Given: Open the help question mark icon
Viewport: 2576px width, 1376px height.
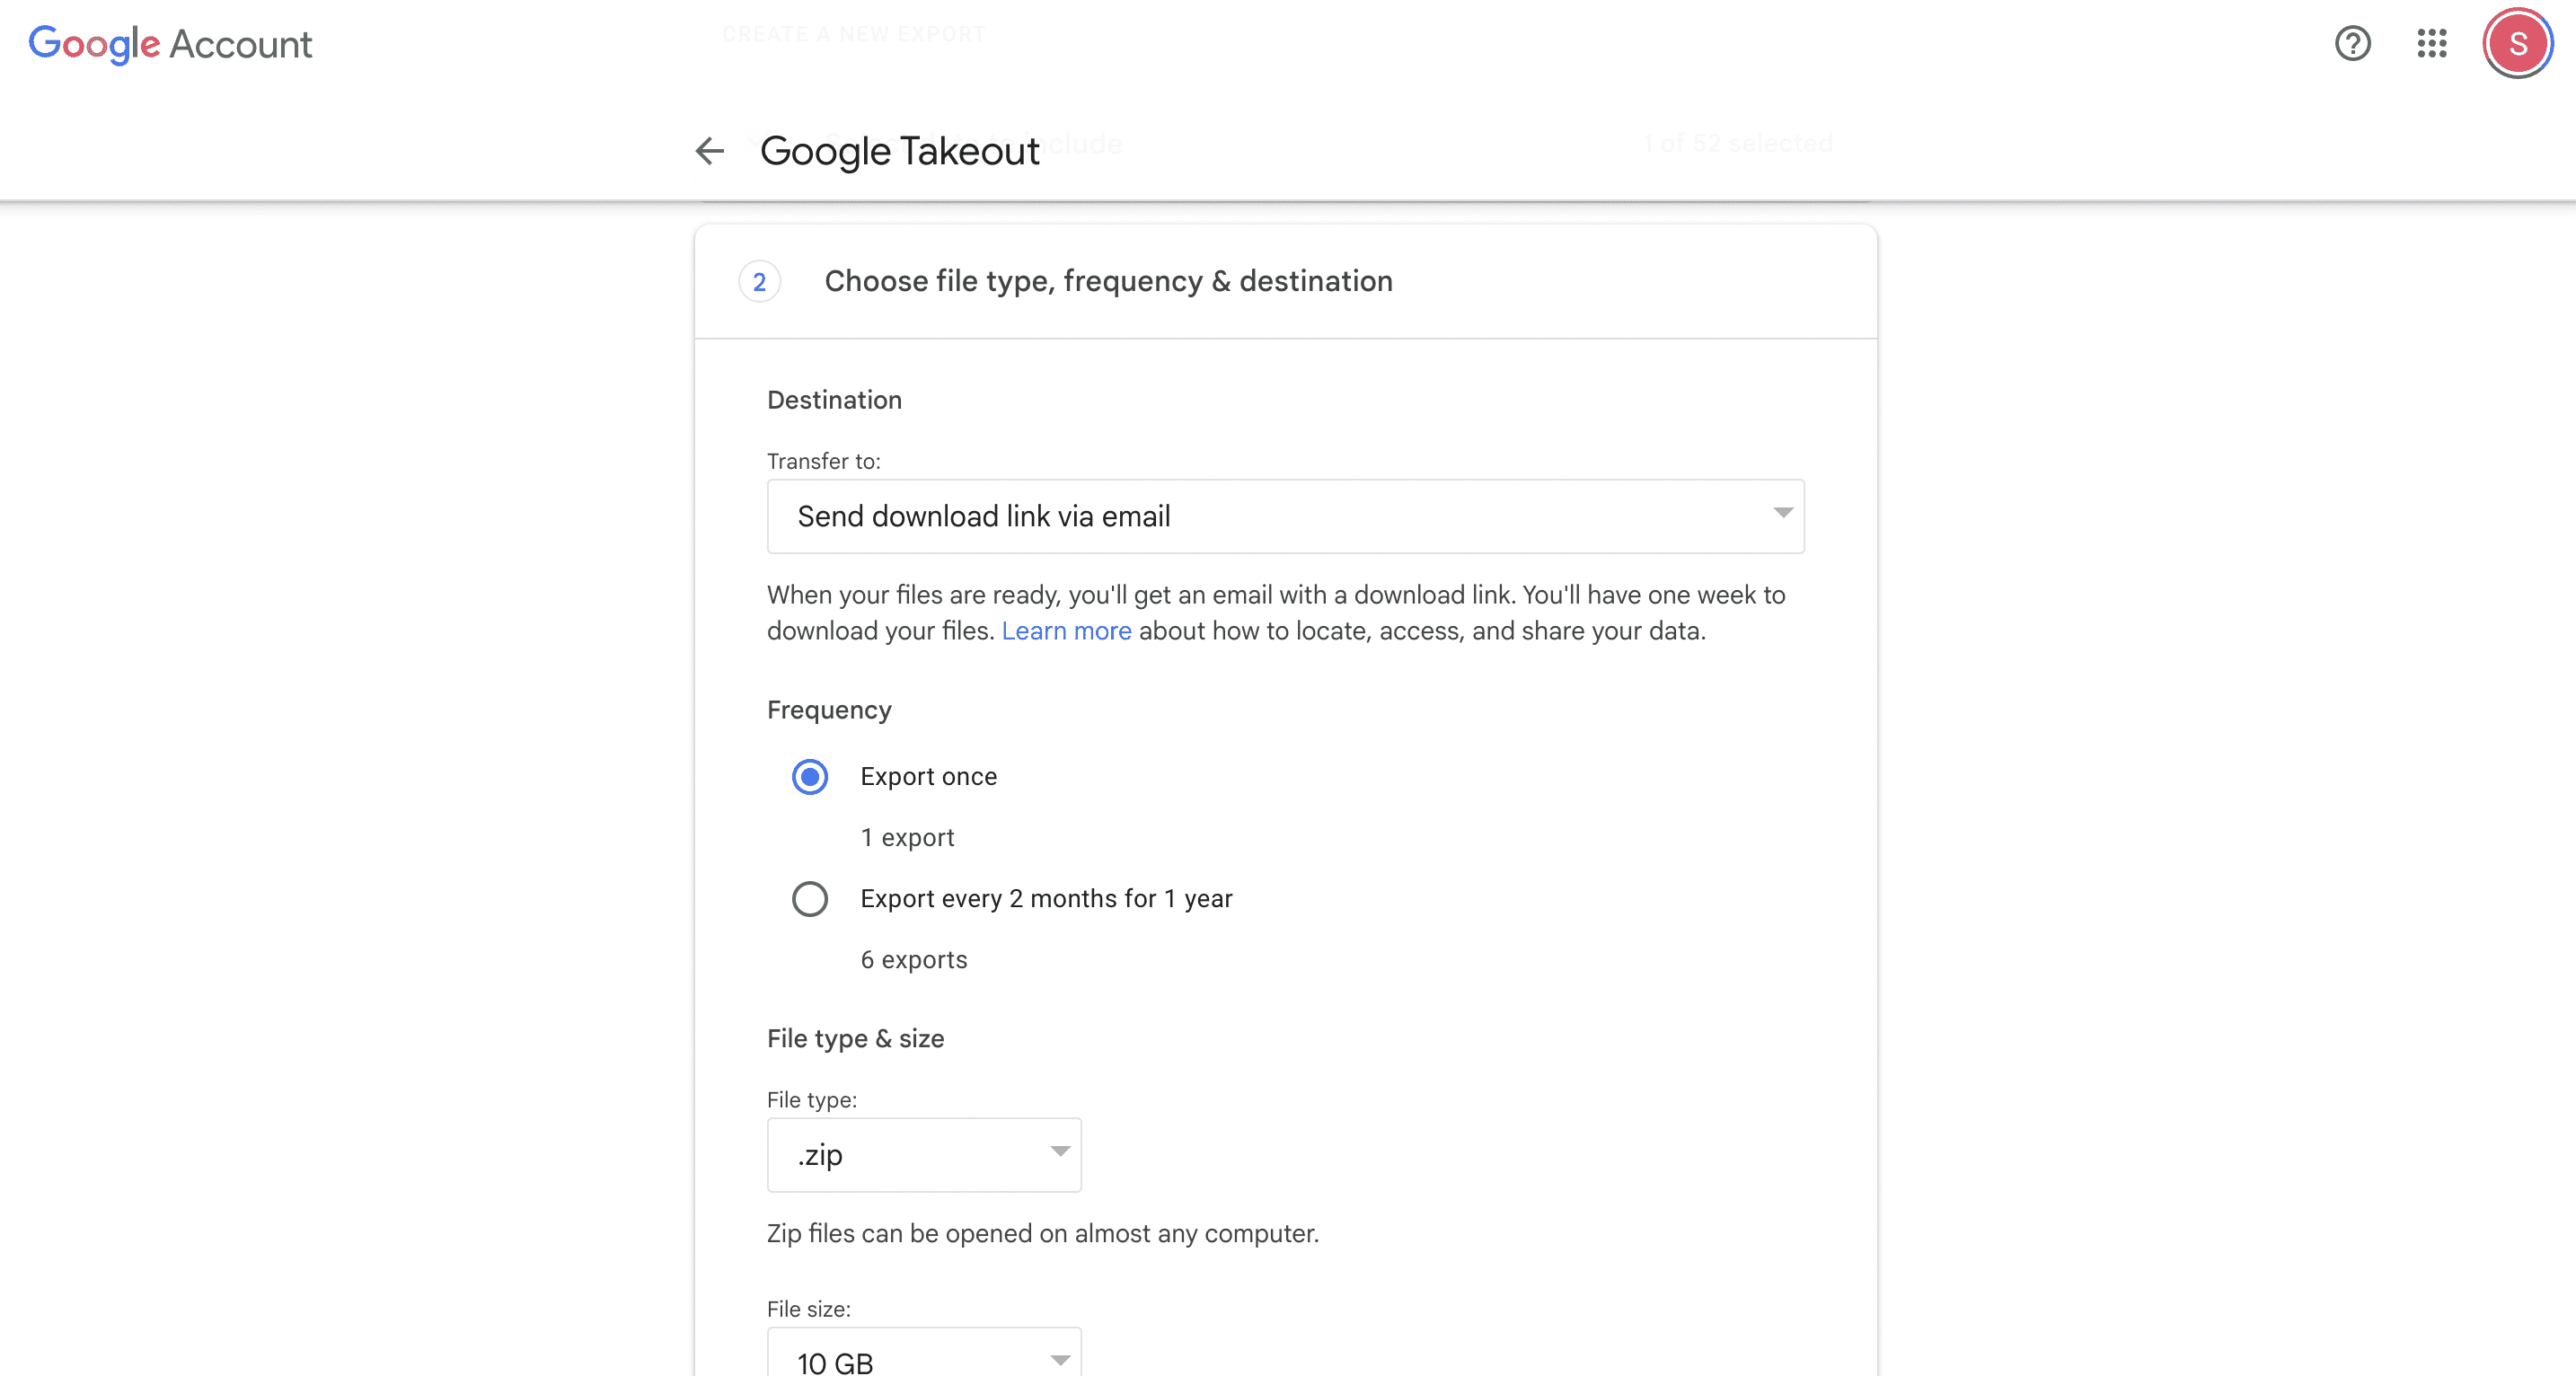Looking at the screenshot, I should point(2352,44).
